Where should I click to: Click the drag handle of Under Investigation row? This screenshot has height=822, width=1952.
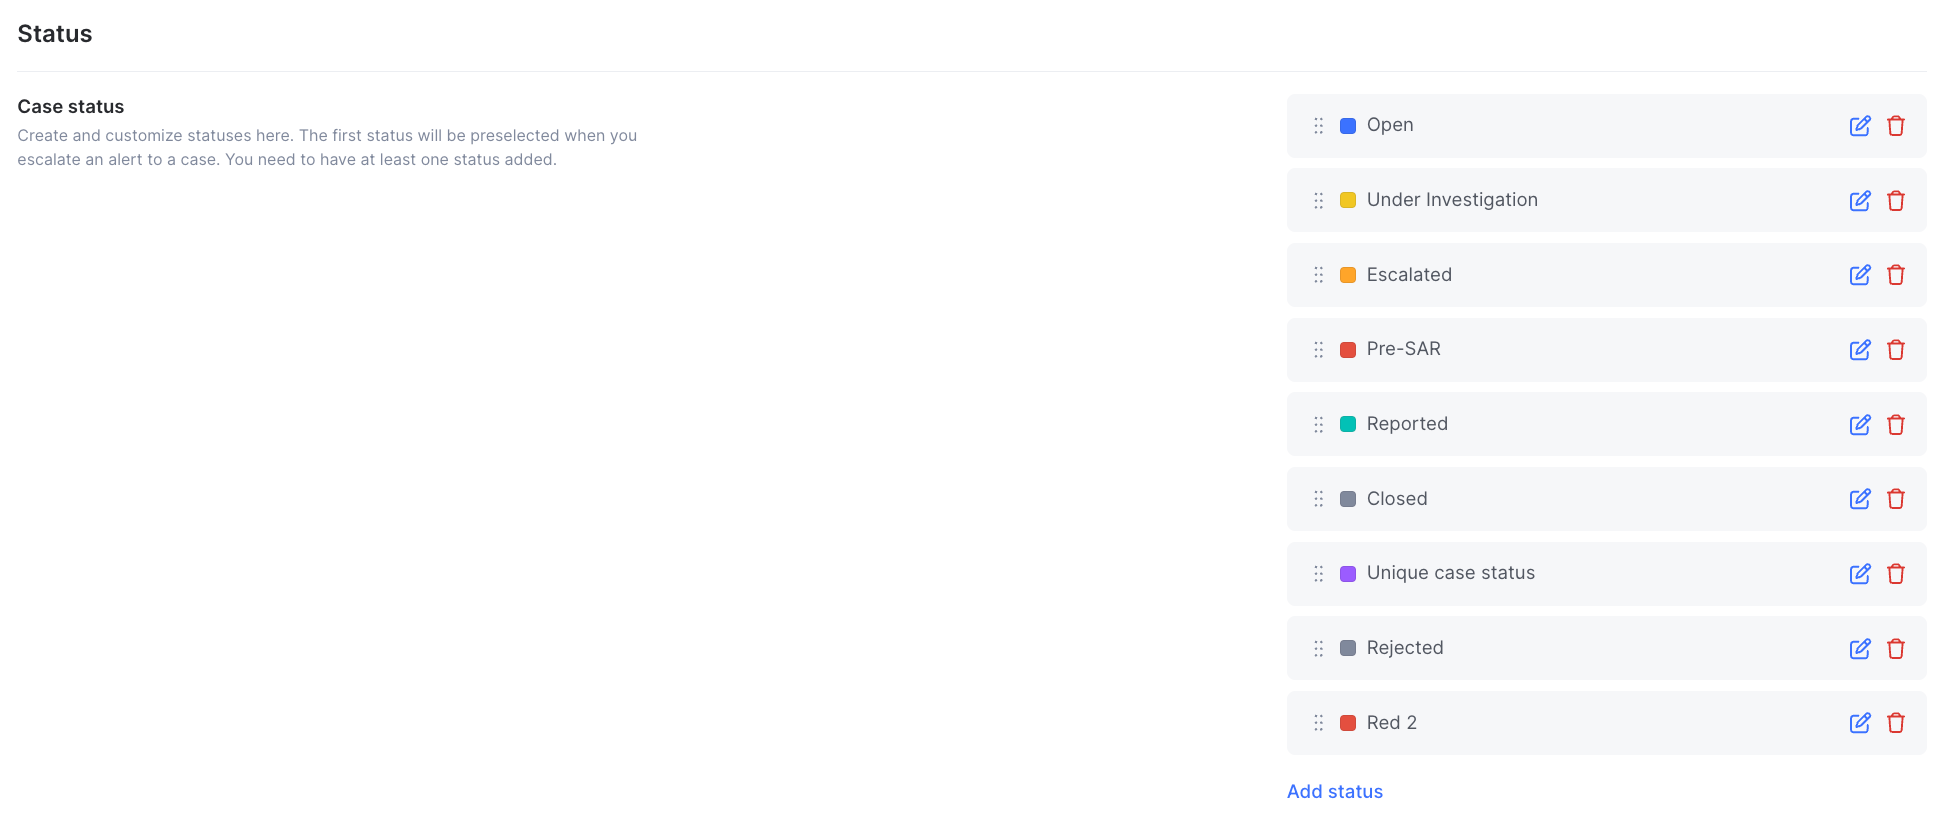point(1319,201)
